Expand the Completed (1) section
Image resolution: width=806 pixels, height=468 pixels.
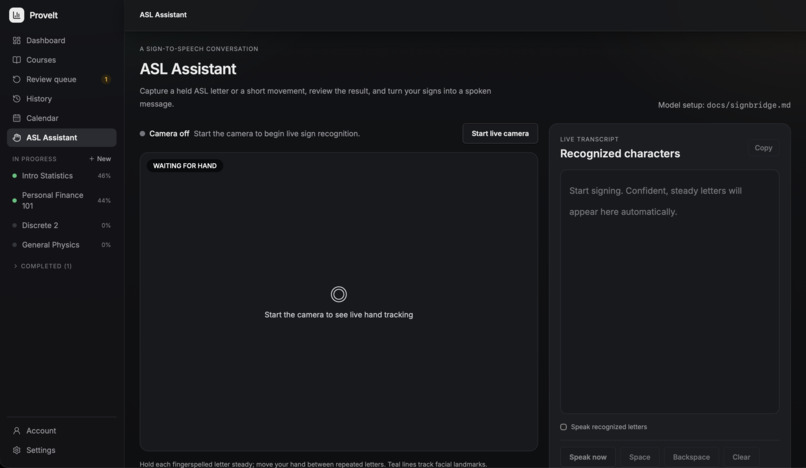[x=43, y=266]
